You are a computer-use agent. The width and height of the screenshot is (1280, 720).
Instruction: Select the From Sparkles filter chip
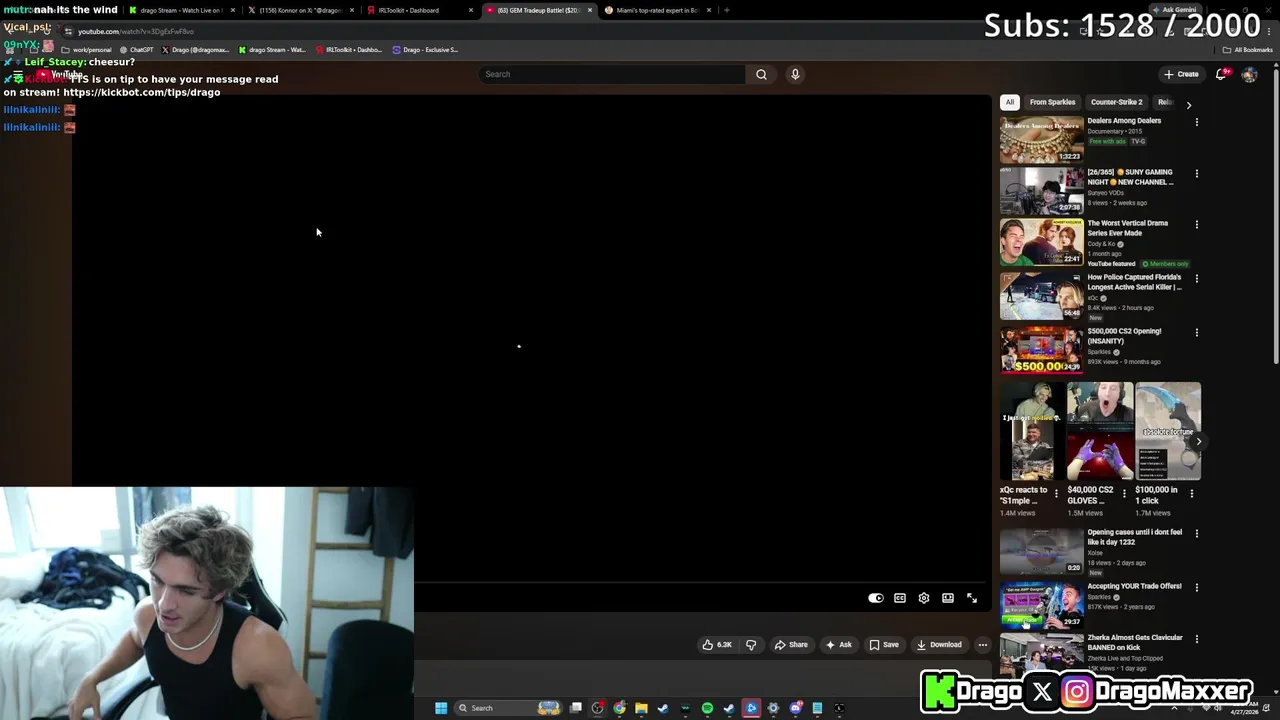coord(1052,102)
